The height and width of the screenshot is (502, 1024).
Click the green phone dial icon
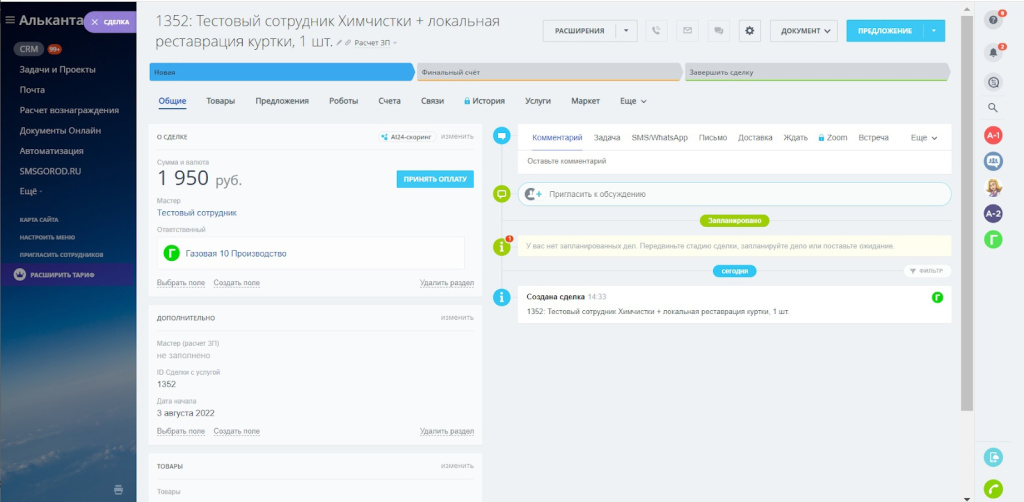(x=993, y=489)
